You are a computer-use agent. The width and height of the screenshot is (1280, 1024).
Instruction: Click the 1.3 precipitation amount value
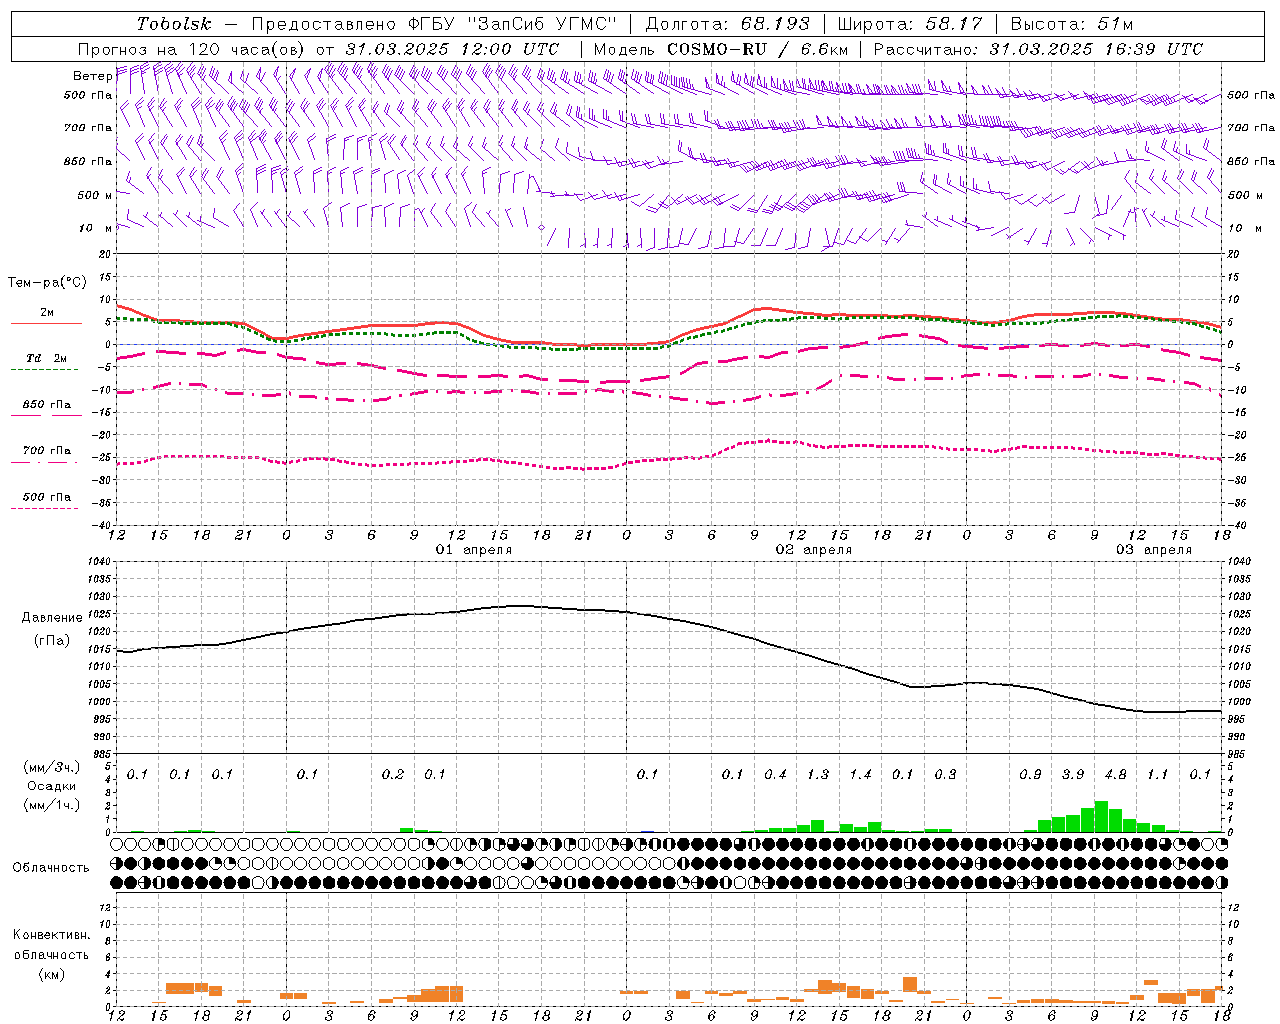point(818,775)
